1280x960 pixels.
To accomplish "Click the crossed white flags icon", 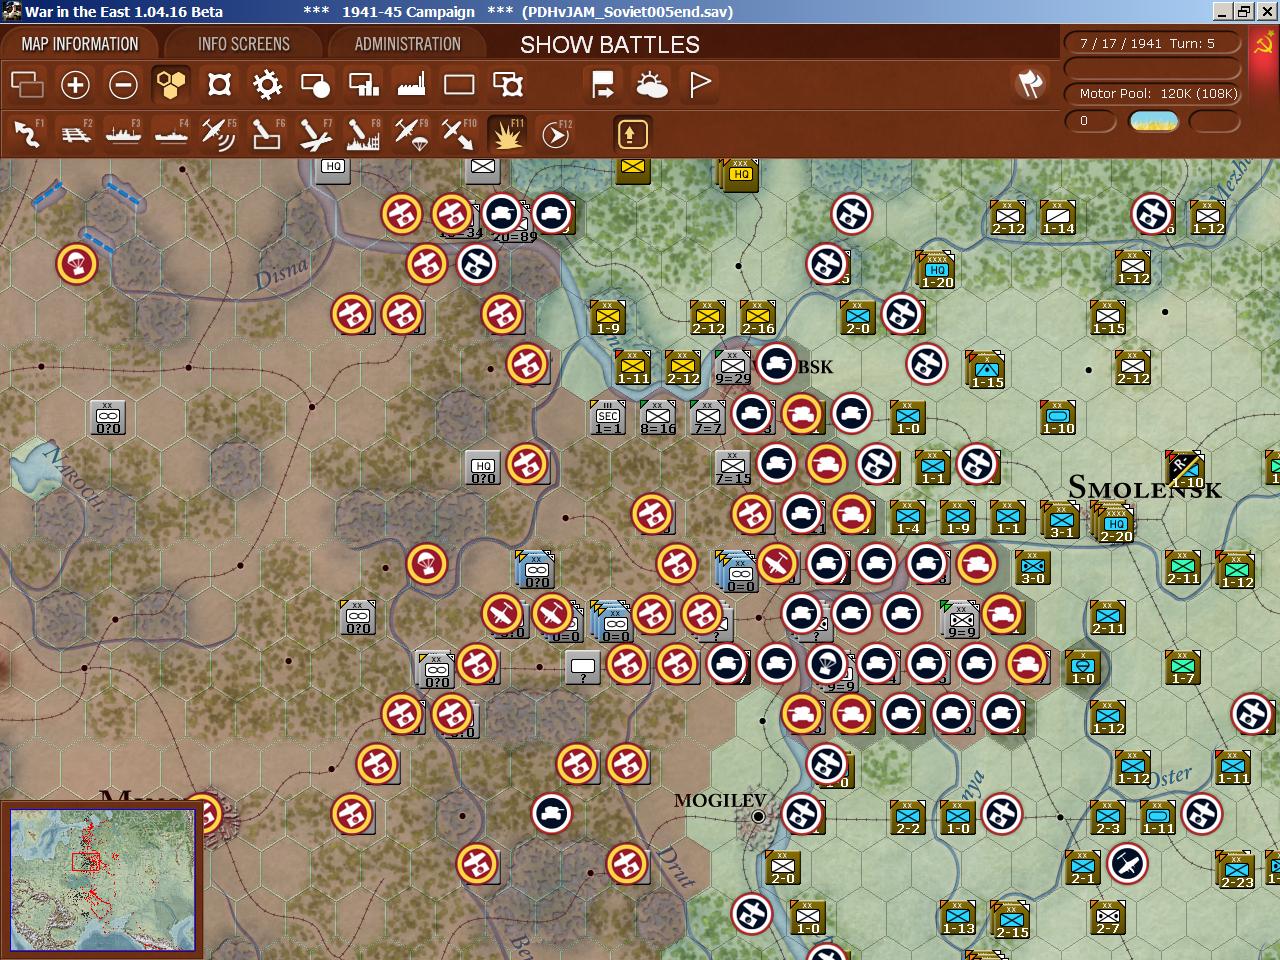I will [x=1030, y=84].
